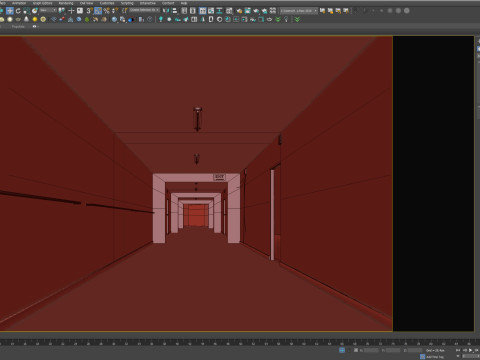Click the green tree foliage icon
The image size is (480, 360).
pos(87,19)
